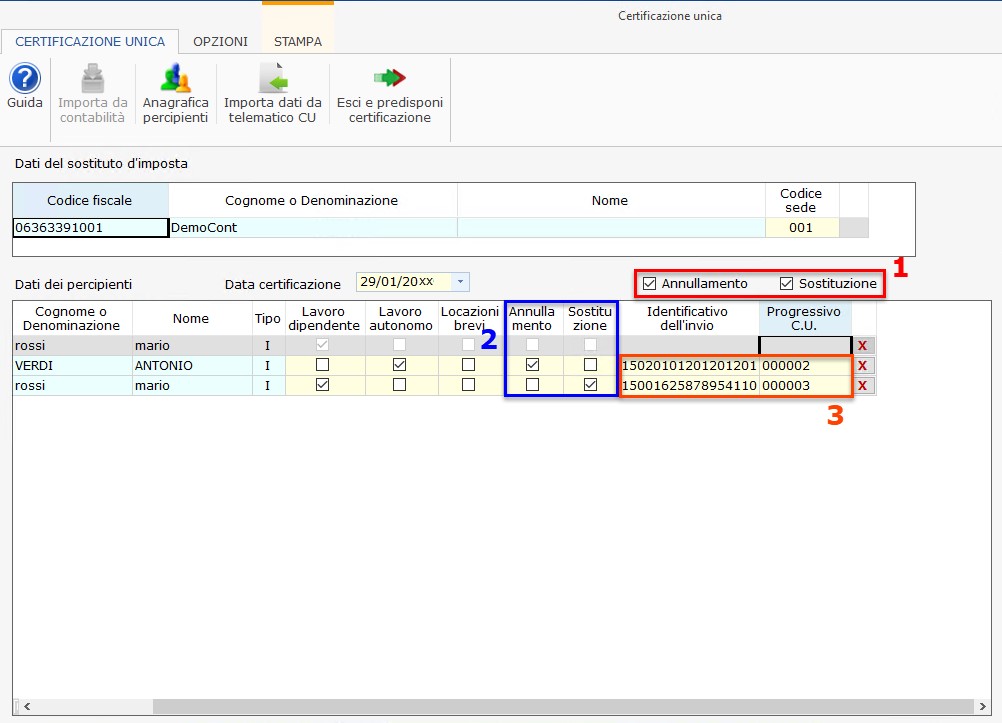Viewport: 1002px width, 723px height.
Task: Select the empty Progressivo C.U. cell with black border
Action: pos(805,345)
